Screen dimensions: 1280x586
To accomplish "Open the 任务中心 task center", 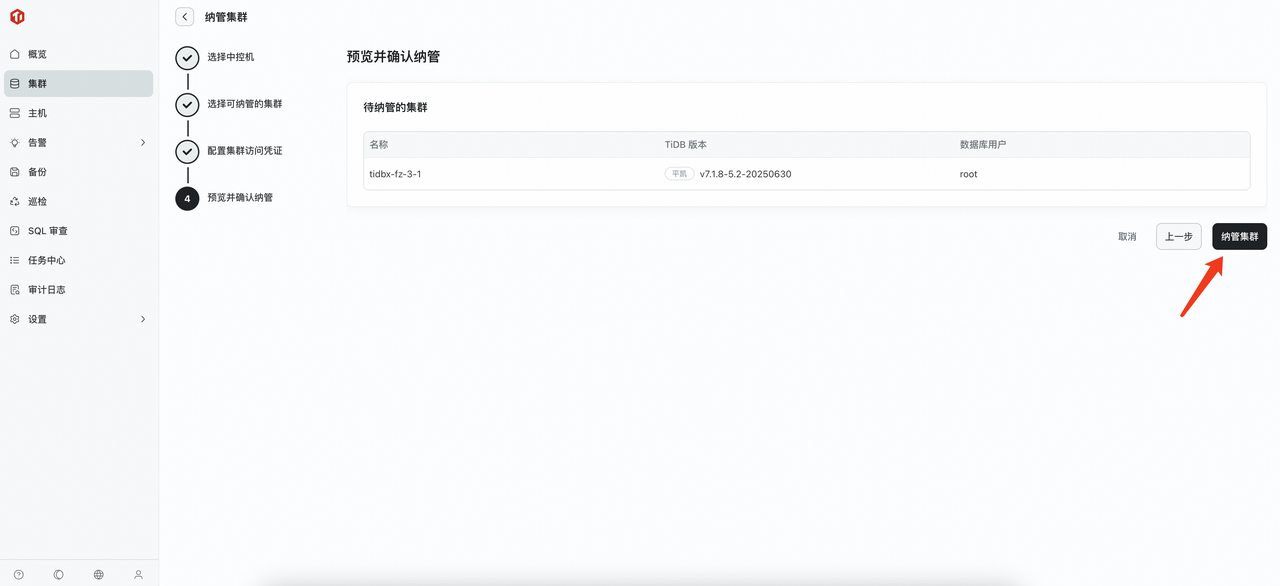I will click(x=47, y=259).
